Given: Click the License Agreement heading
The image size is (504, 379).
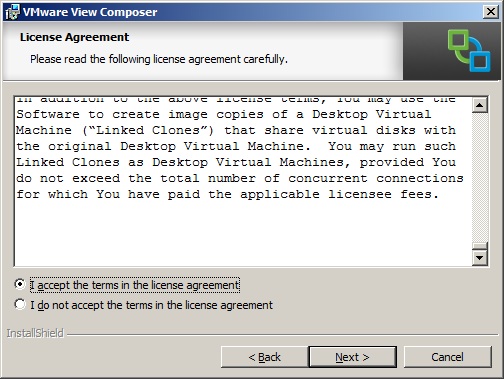Looking at the screenshot, I should (x=74, y=37).
